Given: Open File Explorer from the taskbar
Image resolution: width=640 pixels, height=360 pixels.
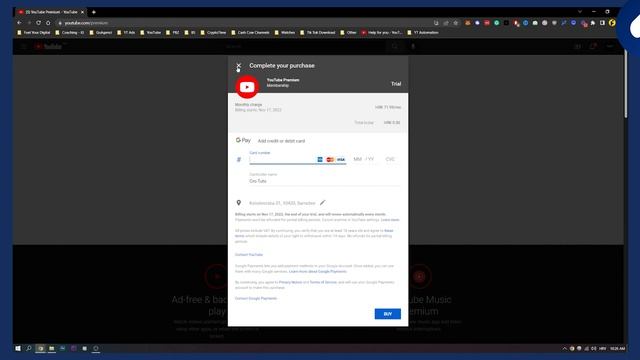Looking at the screenshot, I should (51, 348).
